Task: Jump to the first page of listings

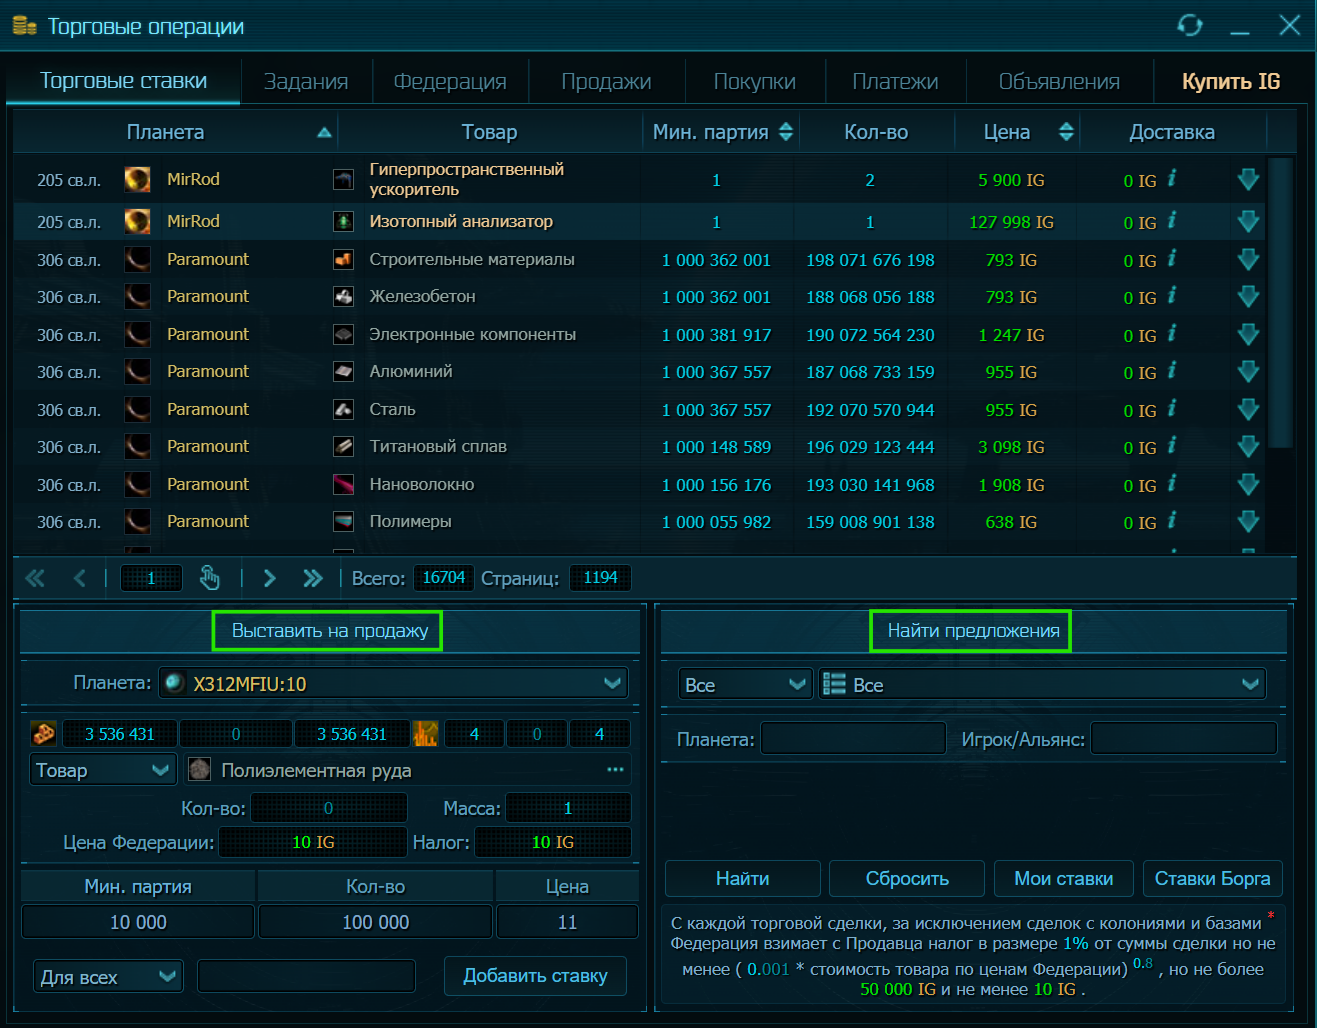Action: coord(35,578)
